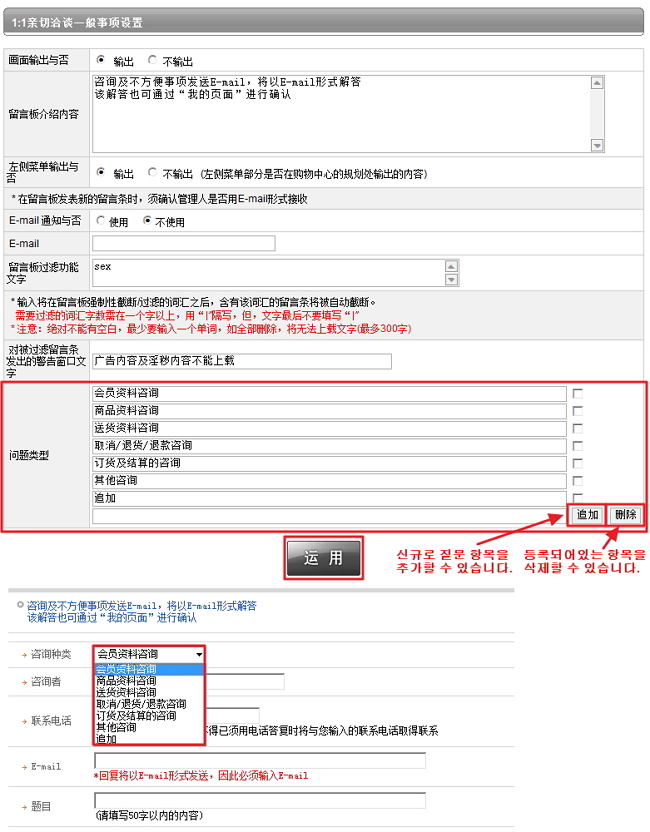
Task: Click scroll-down arrow in 留言板介绍内容 textarea
Action: (597, 145)
